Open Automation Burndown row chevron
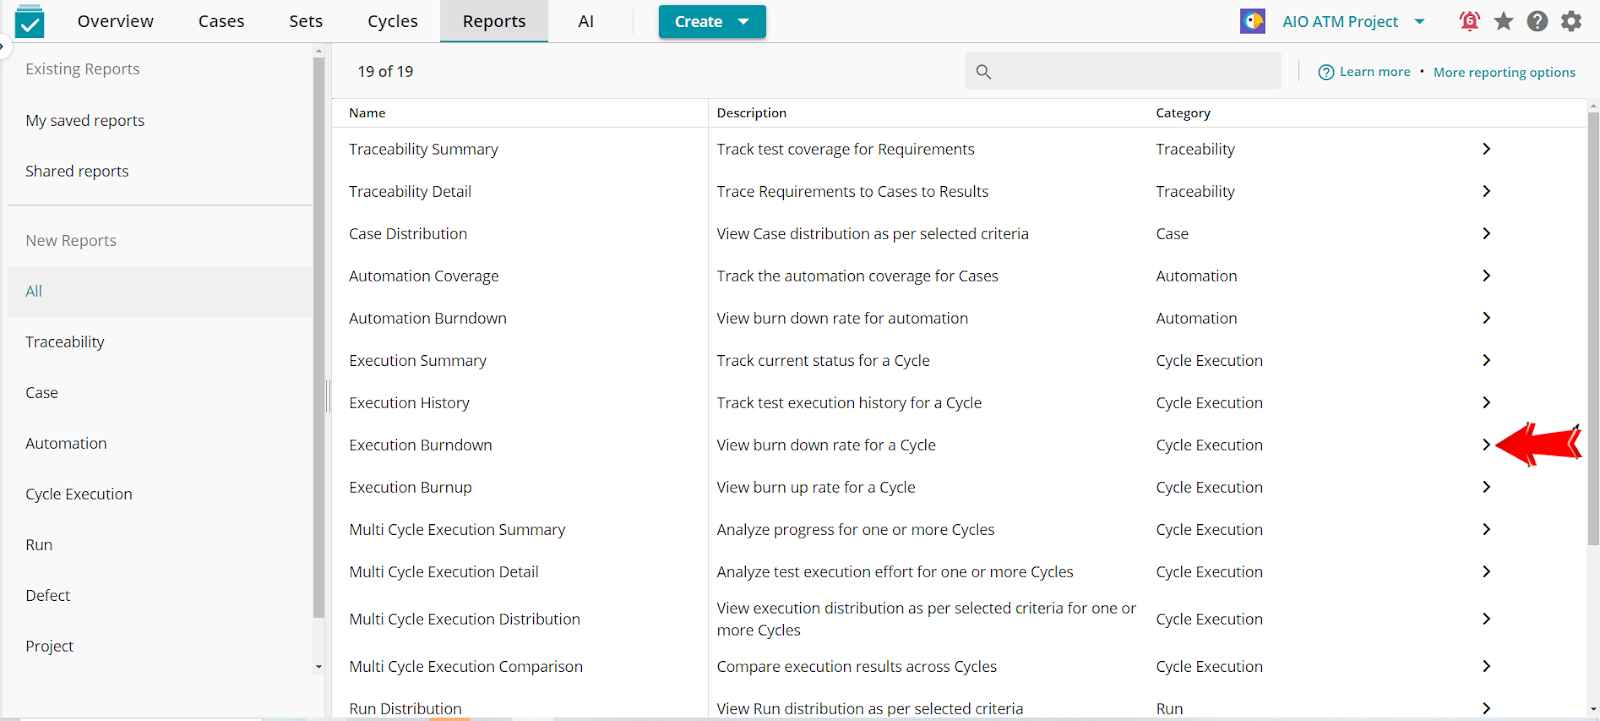The height and width of the screenshot is (721, 1600). 1486,318
